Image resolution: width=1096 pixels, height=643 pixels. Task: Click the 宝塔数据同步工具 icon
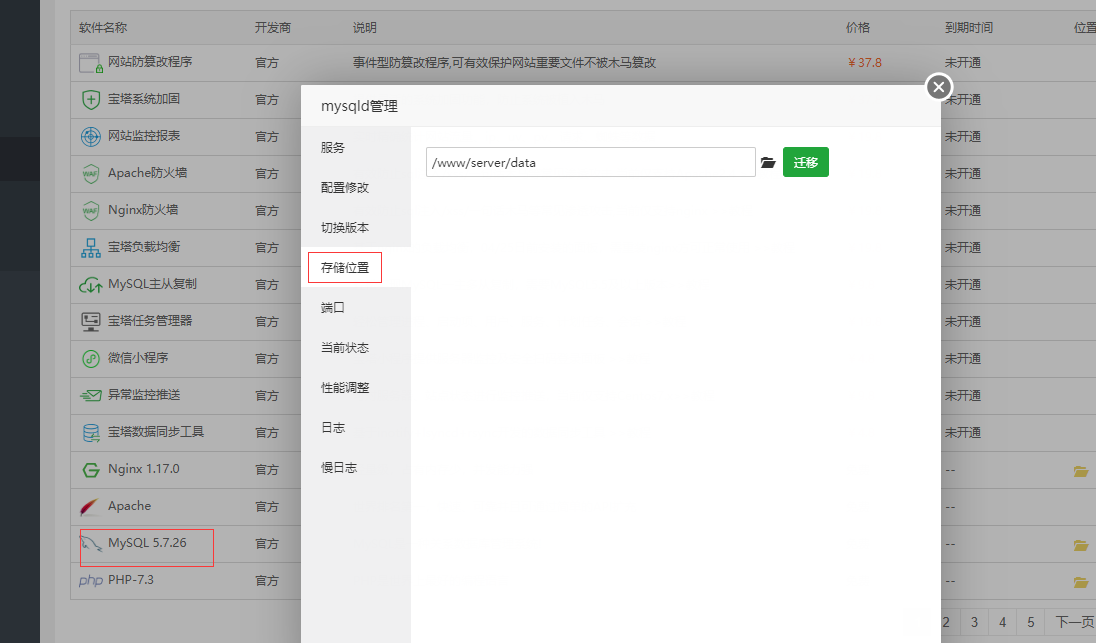91,433
